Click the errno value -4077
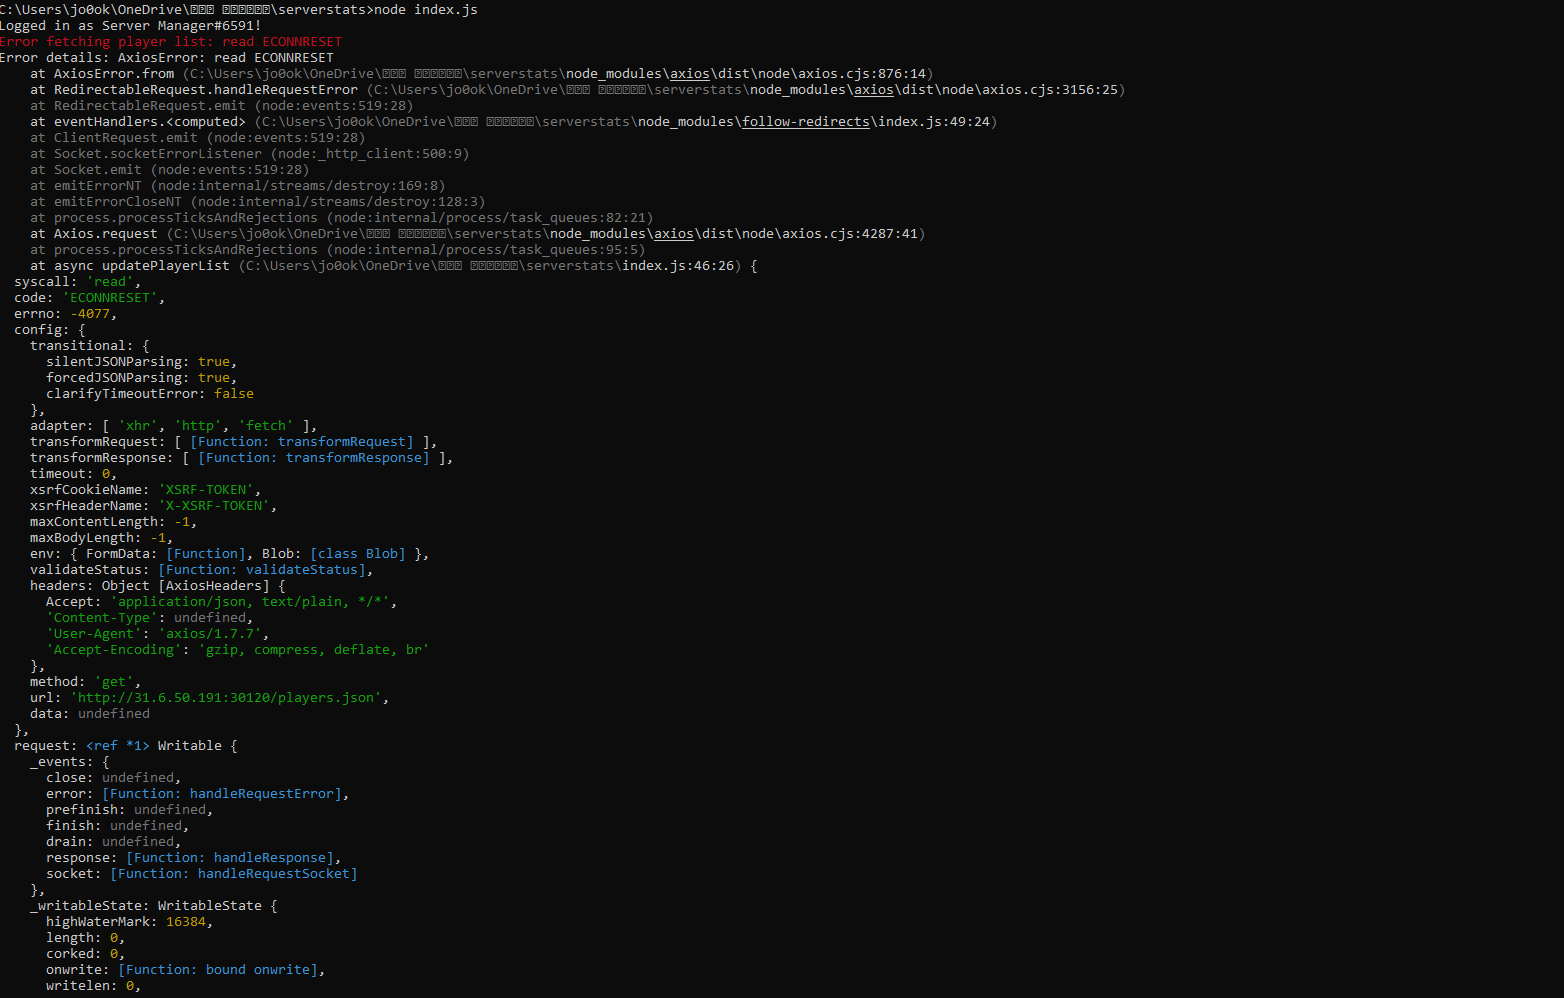 point(90,314)
